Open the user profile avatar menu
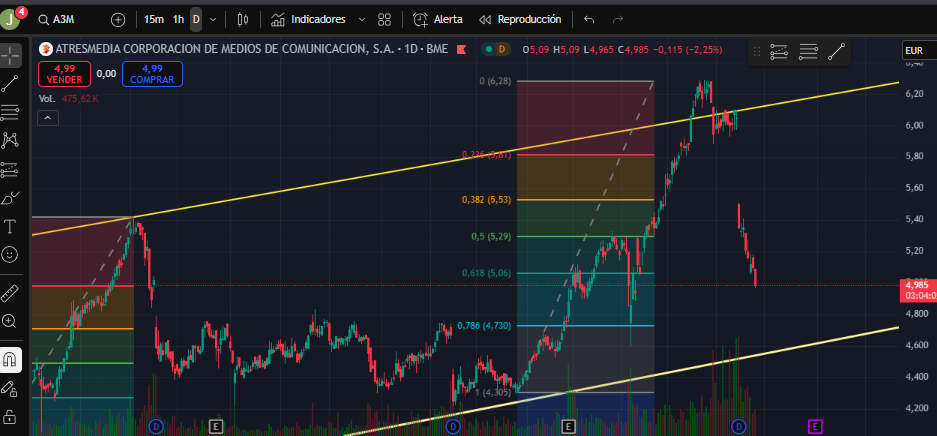The image size is (937, 436). 10,19
